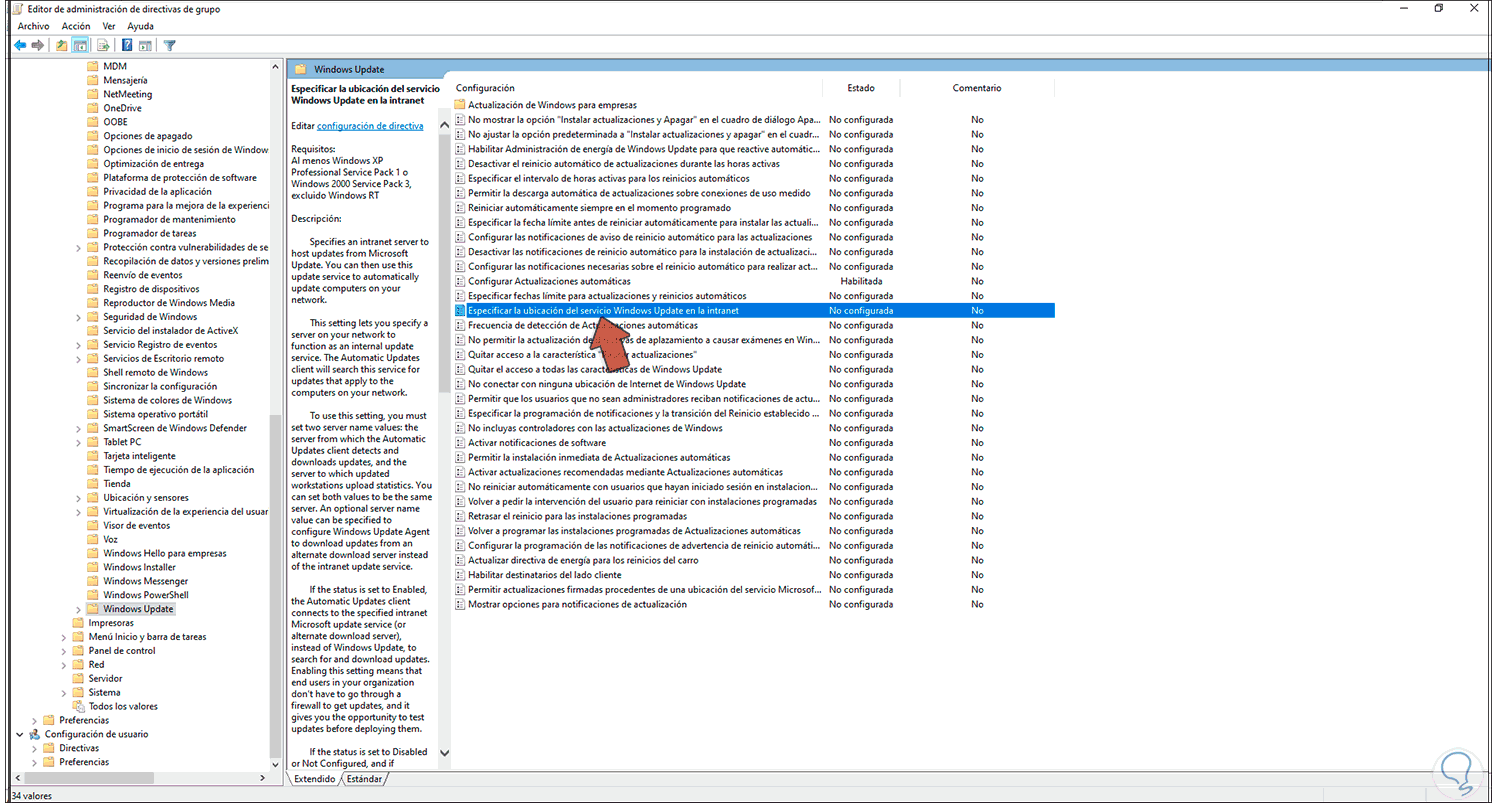Select Menú Inicio y barra de tareas

(x=147, y=637)
